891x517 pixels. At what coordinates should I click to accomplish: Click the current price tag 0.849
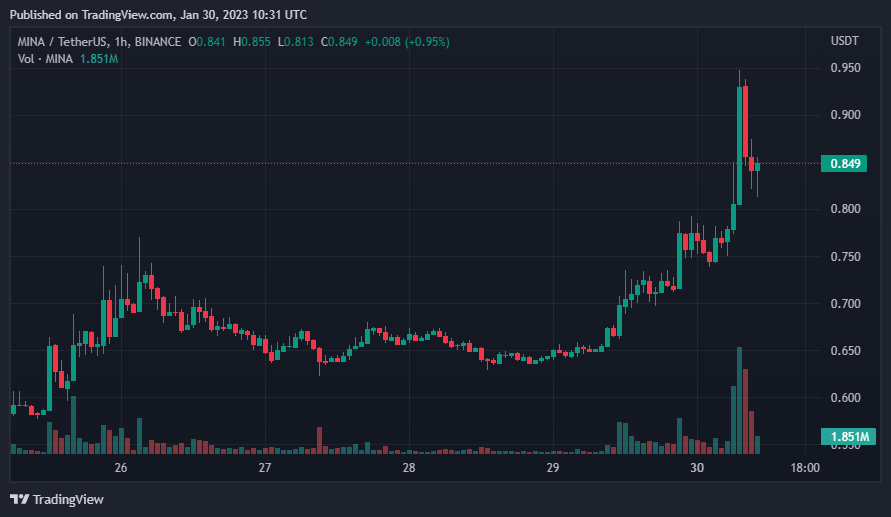click(x=844, y=164)
